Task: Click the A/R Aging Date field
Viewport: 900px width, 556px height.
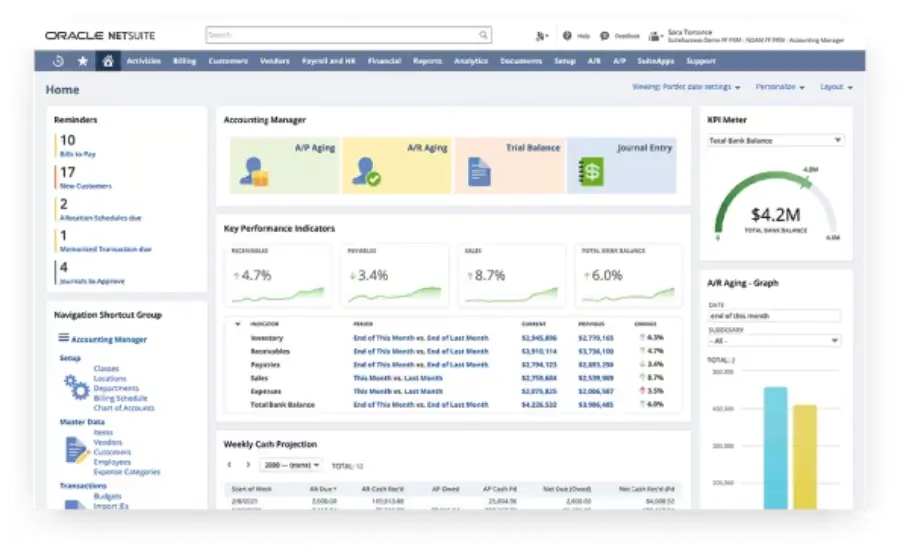Action: tap(774, 316)
